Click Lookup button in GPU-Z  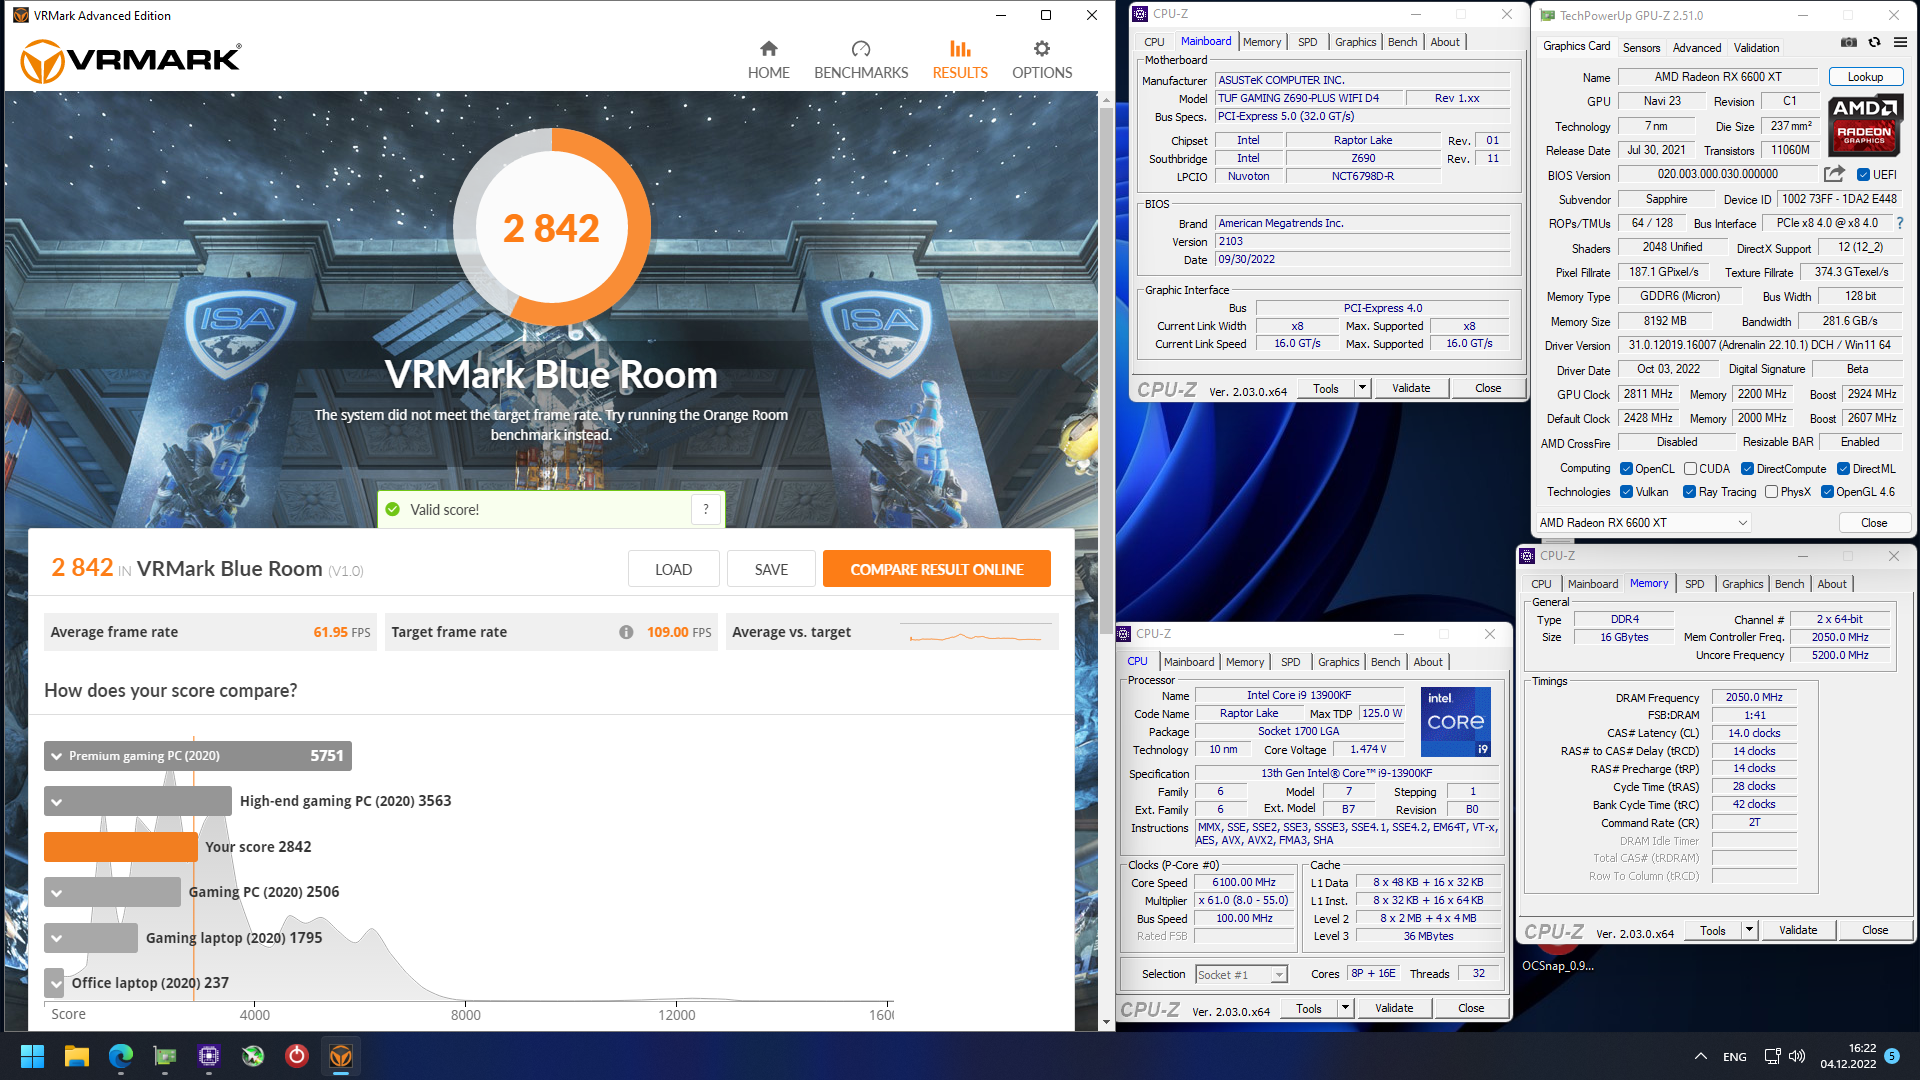1865,77
